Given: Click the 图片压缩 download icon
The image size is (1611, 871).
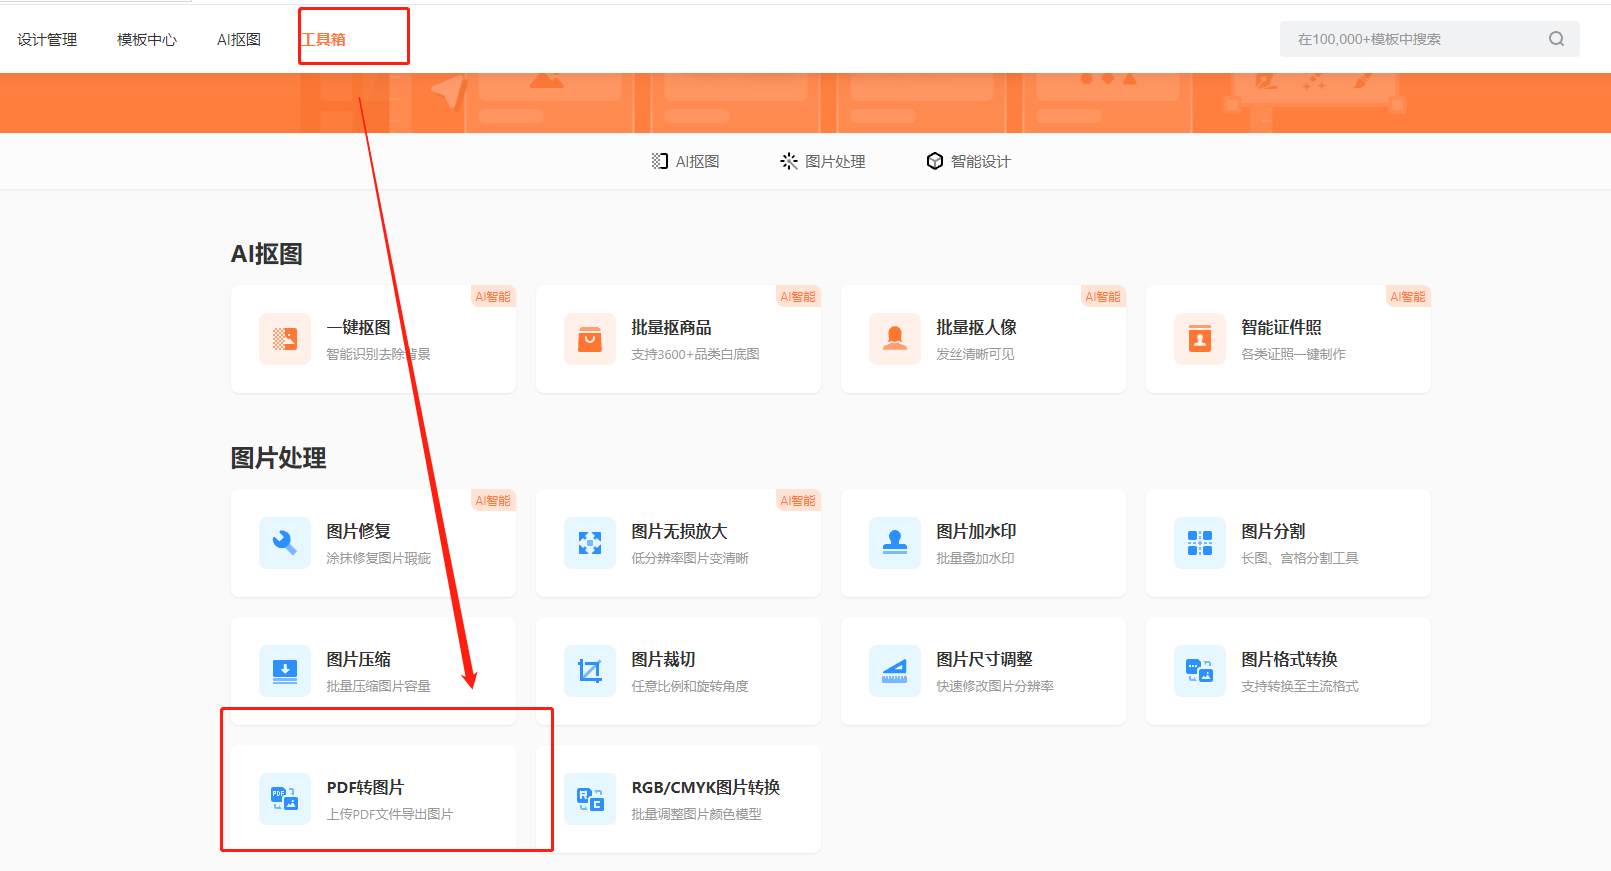Looking at the screenshot, I should click(x=285, y=671).
